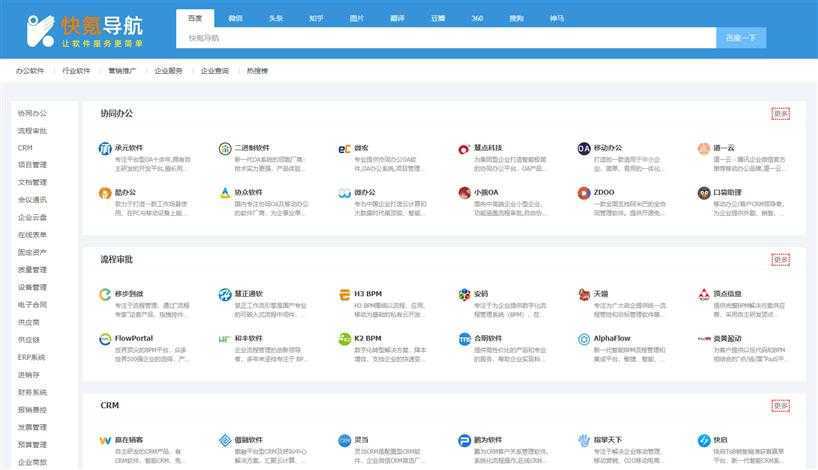This screenshot has width=818, height=470.
Task: Open the 办公软件 navigation menu
Action: point(30,70)
